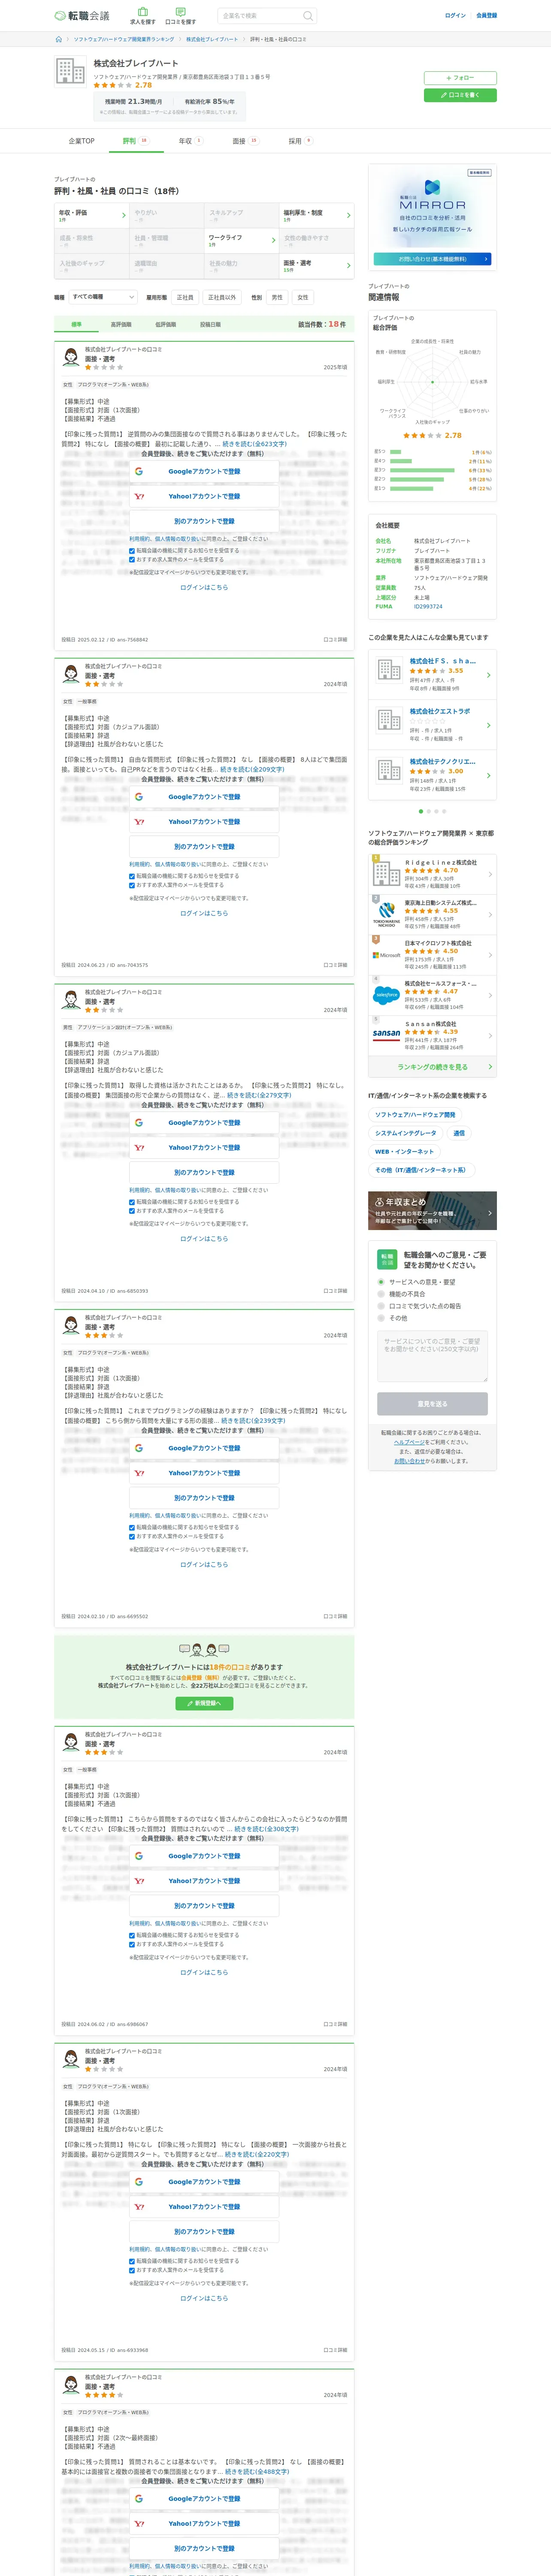This screenshot has height=2576, width=551.
Task: Select サービスへの意見・要望 radio button
Action: 381,1281
